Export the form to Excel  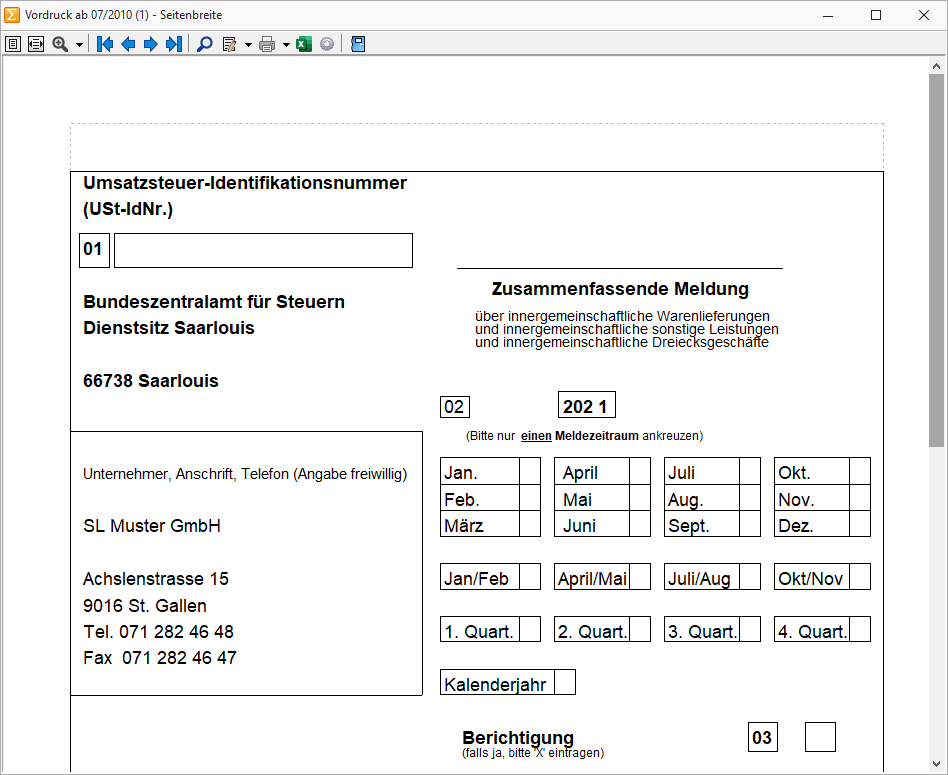click(x=304, y=44)
